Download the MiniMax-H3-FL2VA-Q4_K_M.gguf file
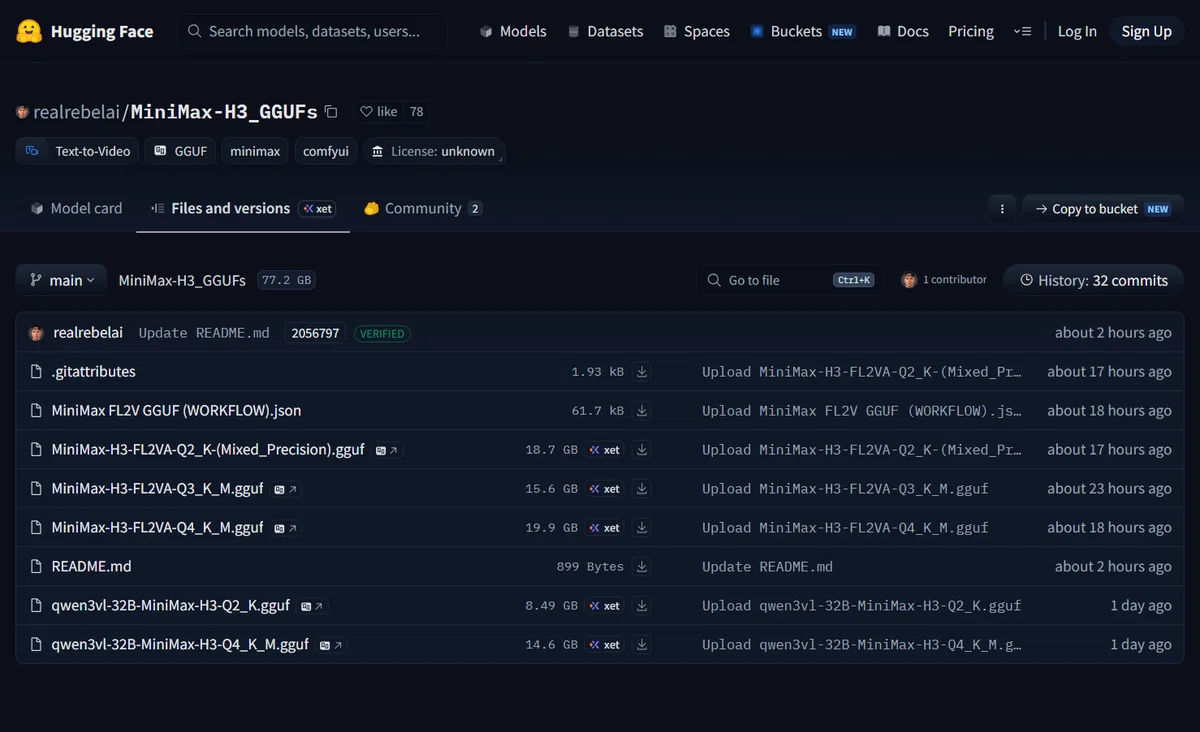Screen dimensions: 1200x732 [x=642, y=528]
